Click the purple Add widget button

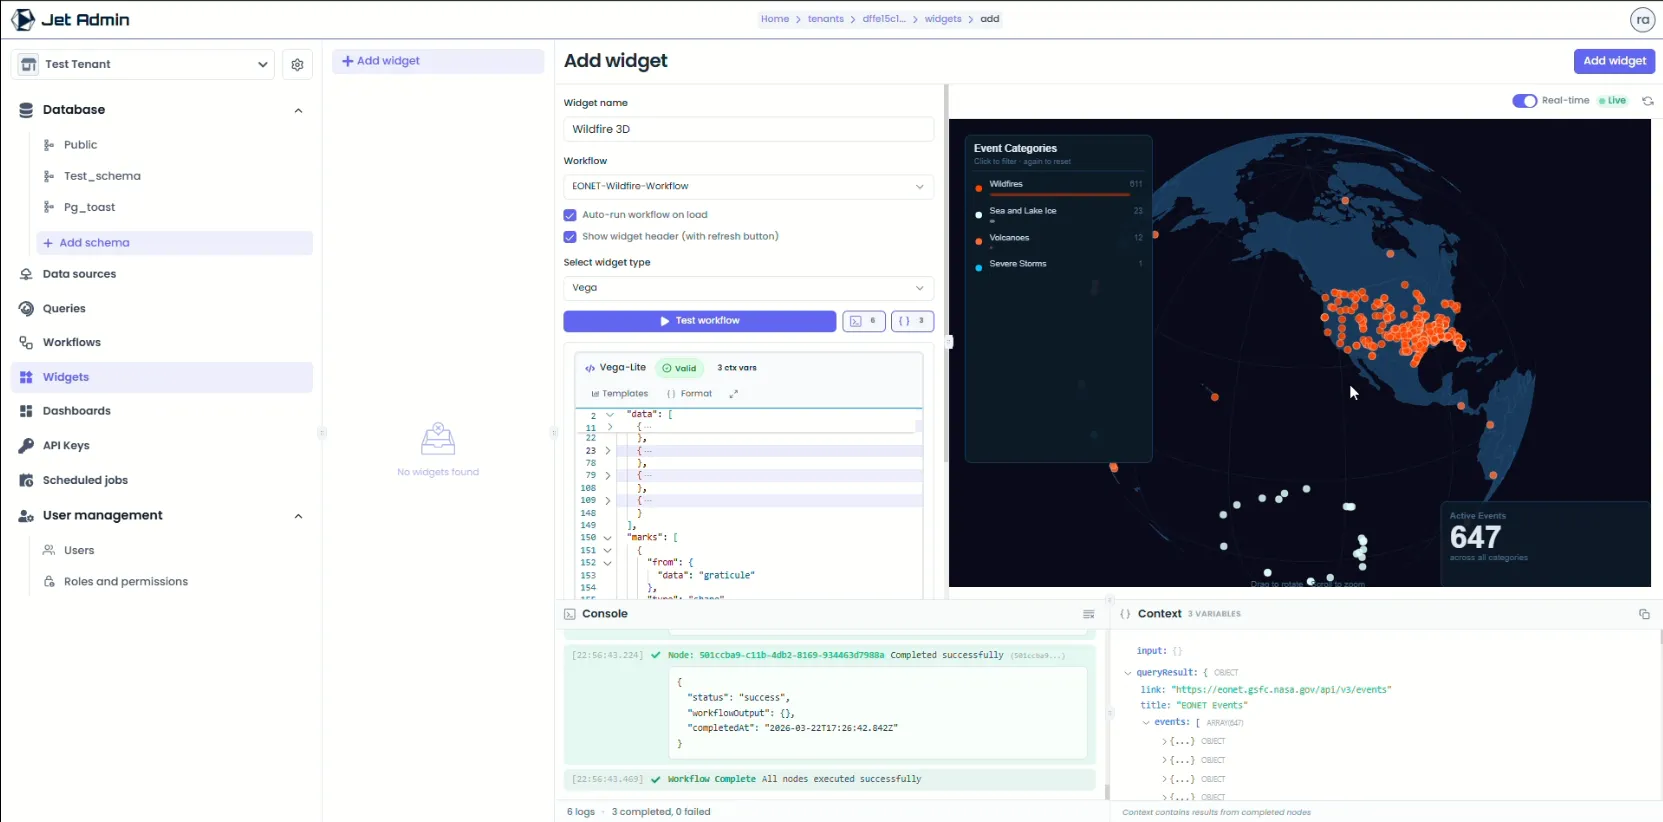point(1614,61)
